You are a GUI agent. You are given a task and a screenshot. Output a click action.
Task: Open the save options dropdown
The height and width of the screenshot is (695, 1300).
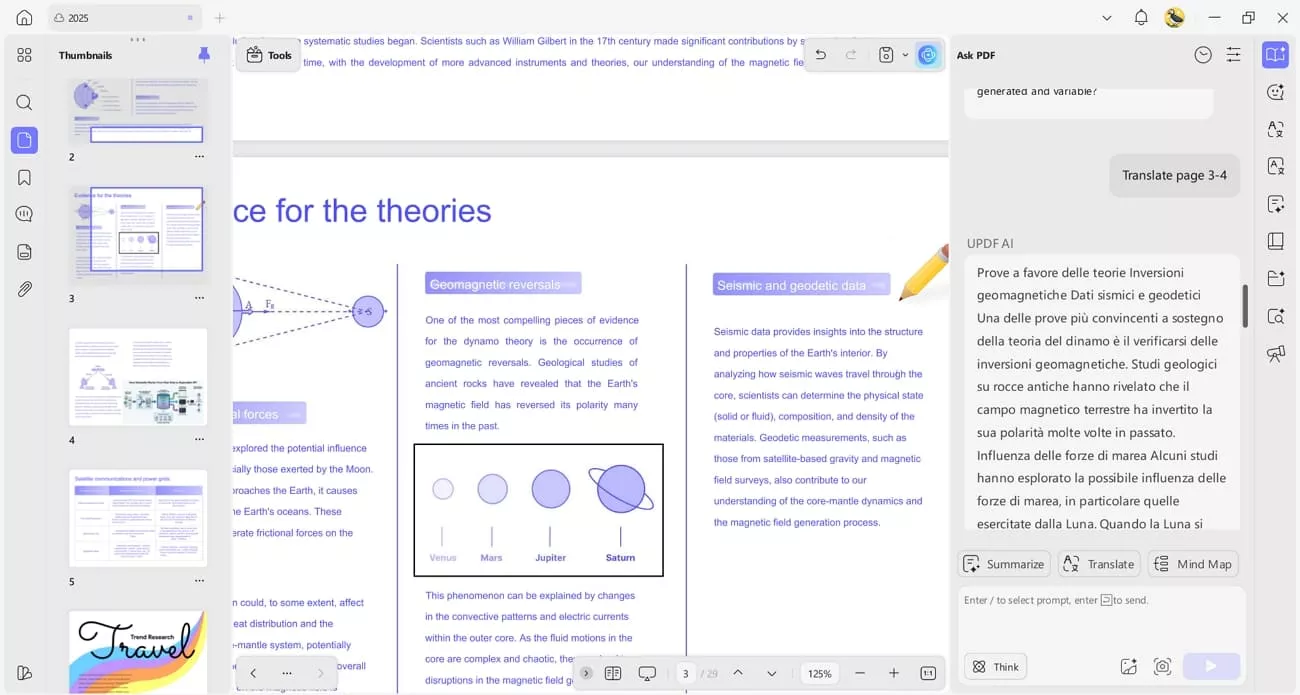pos(905,55)
